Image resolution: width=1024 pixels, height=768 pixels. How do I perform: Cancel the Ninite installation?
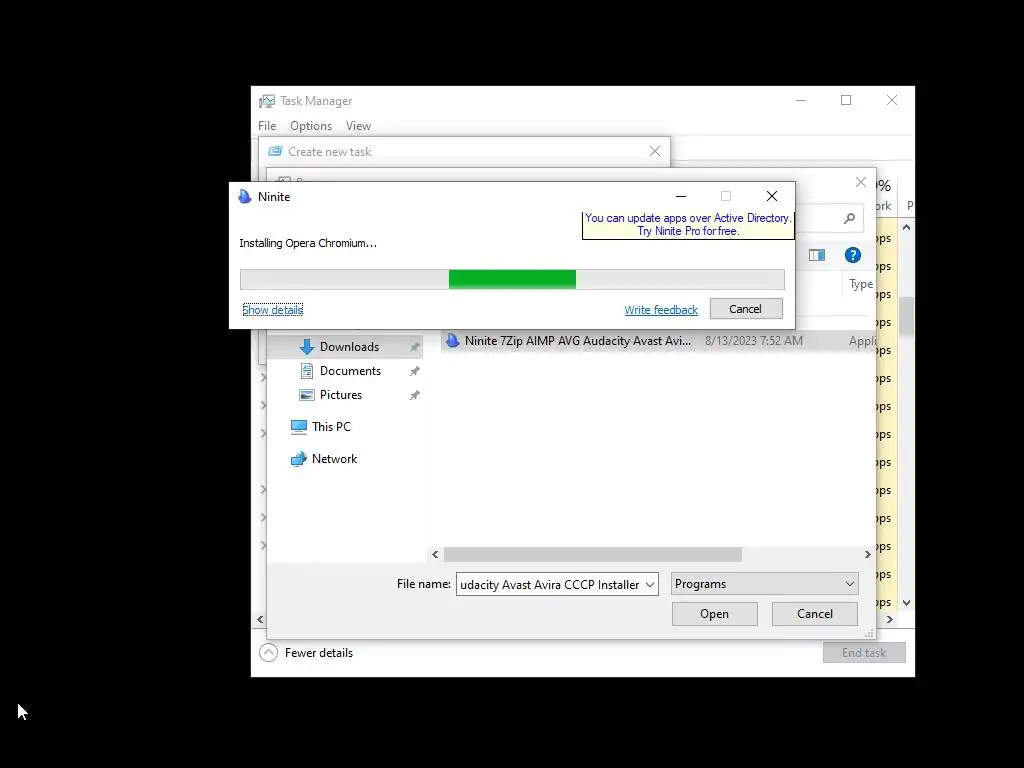coord(746,309)
